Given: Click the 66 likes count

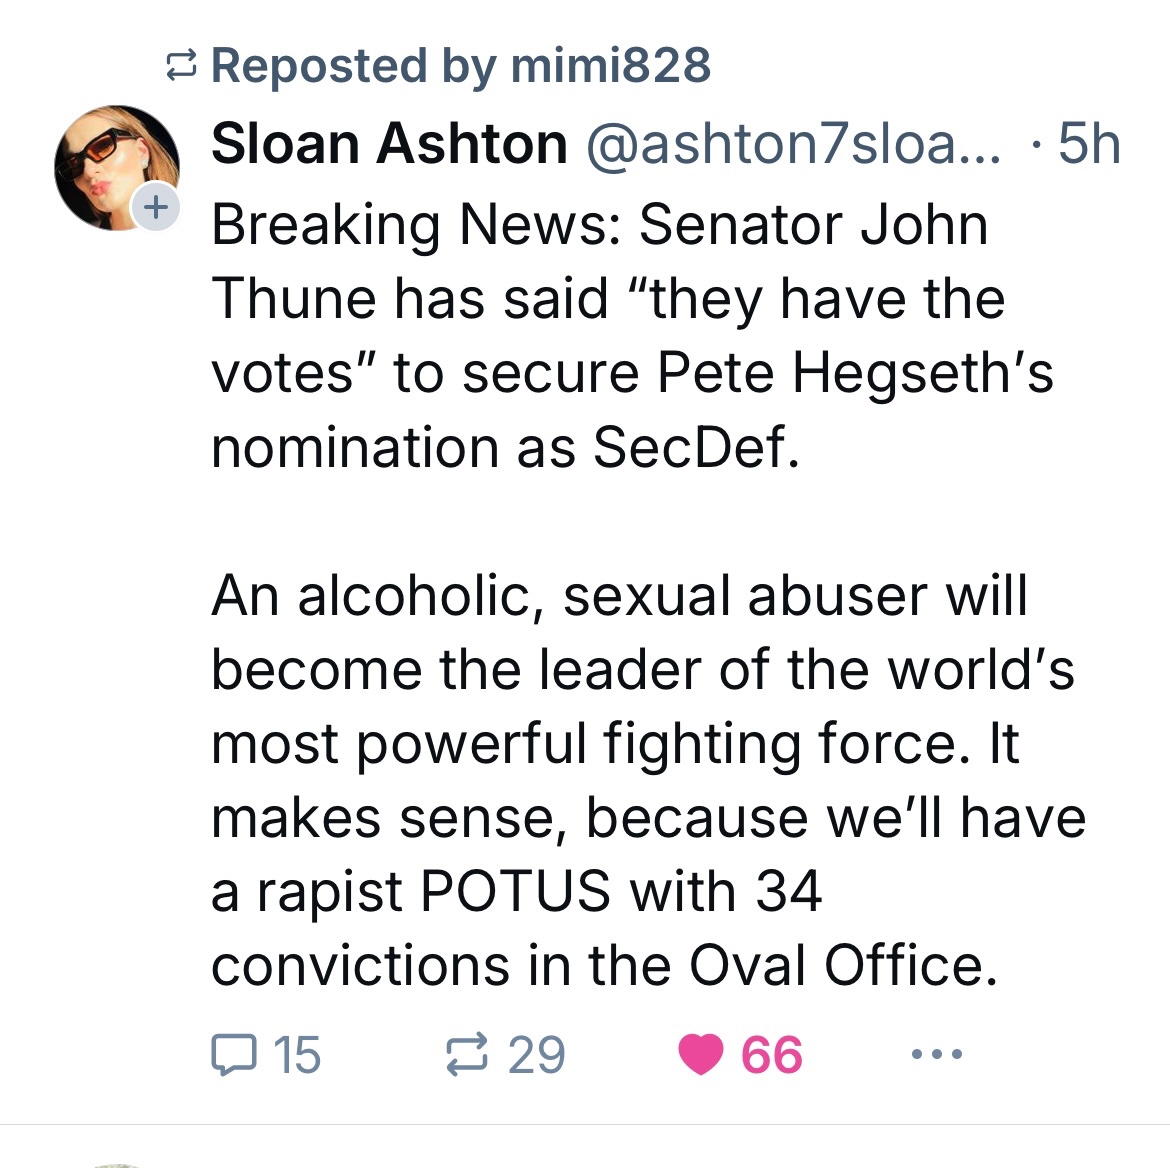Looking at the screenshot, I should [771, 1055].
